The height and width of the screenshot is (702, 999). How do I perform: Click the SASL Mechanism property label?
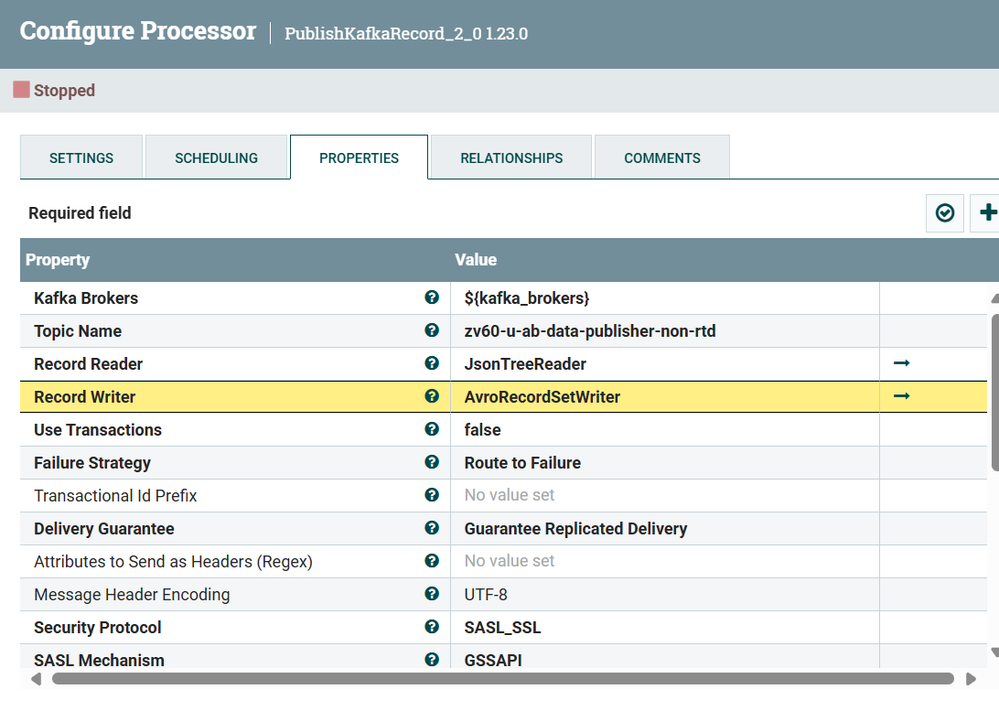[x=99, y=660]
